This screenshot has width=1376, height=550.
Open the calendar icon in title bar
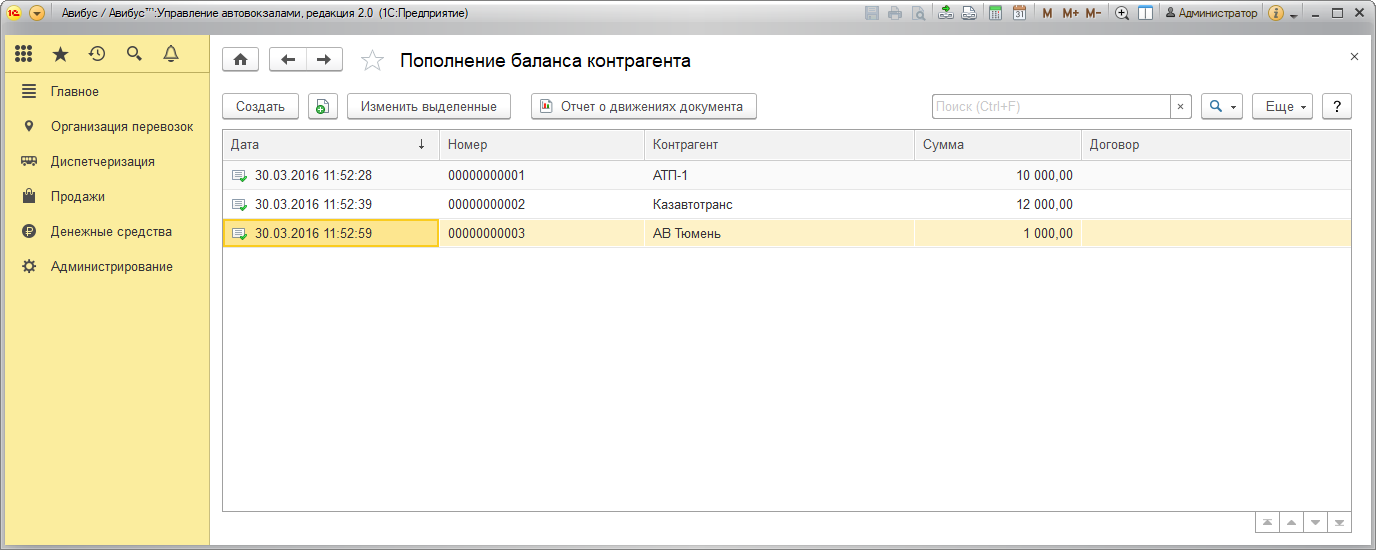point(1019,13)
